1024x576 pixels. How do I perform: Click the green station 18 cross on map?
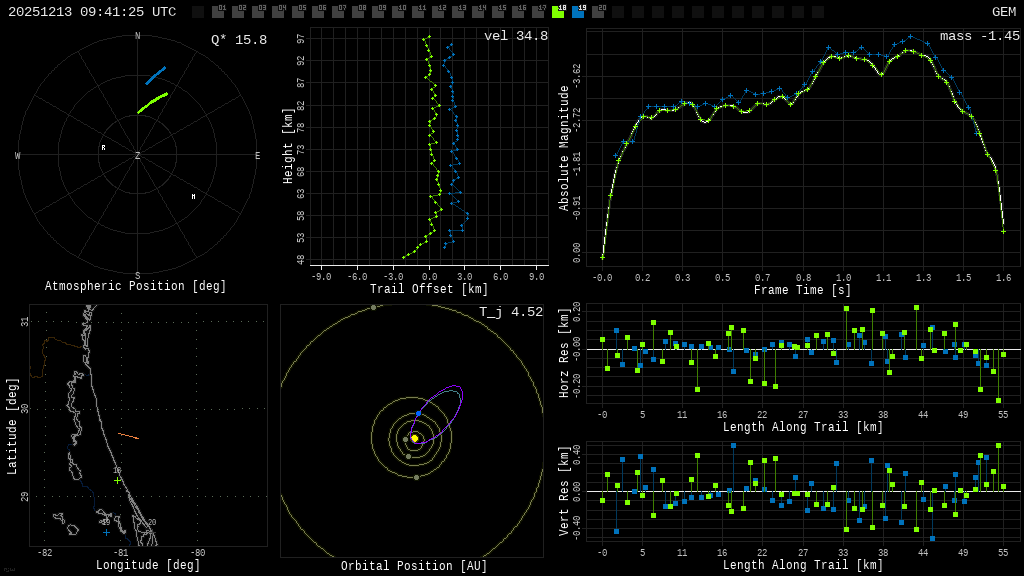(x=117, y=480)
